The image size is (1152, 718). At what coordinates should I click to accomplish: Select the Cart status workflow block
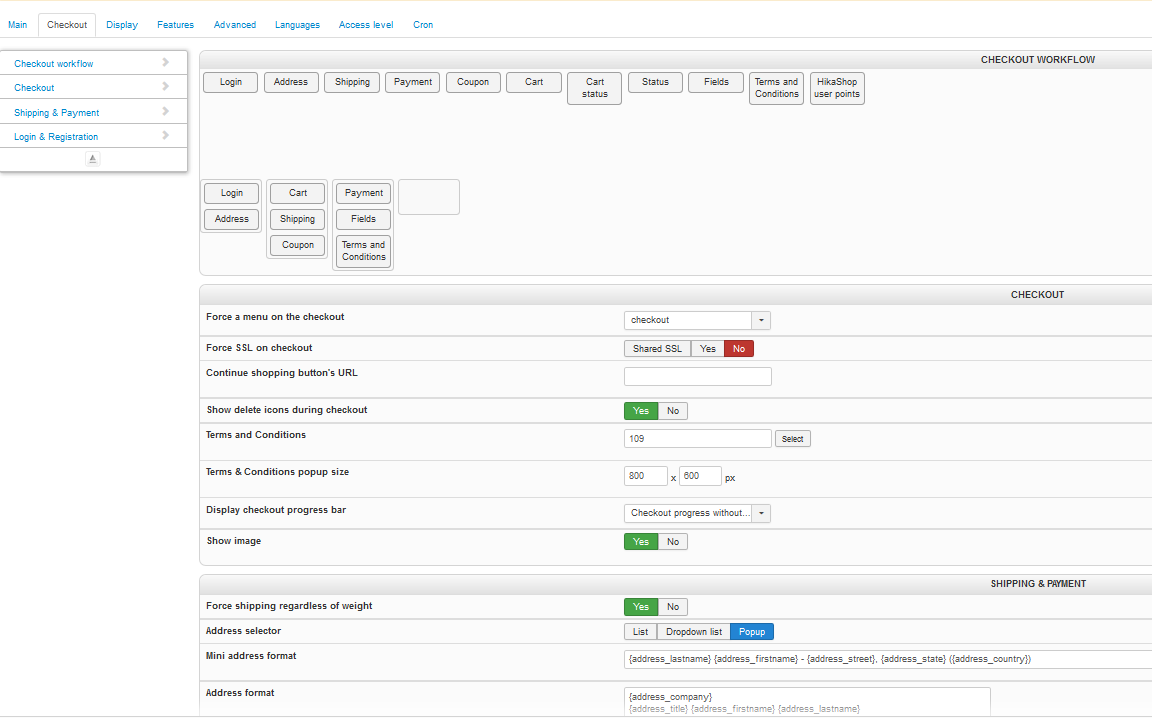point(594,88)
